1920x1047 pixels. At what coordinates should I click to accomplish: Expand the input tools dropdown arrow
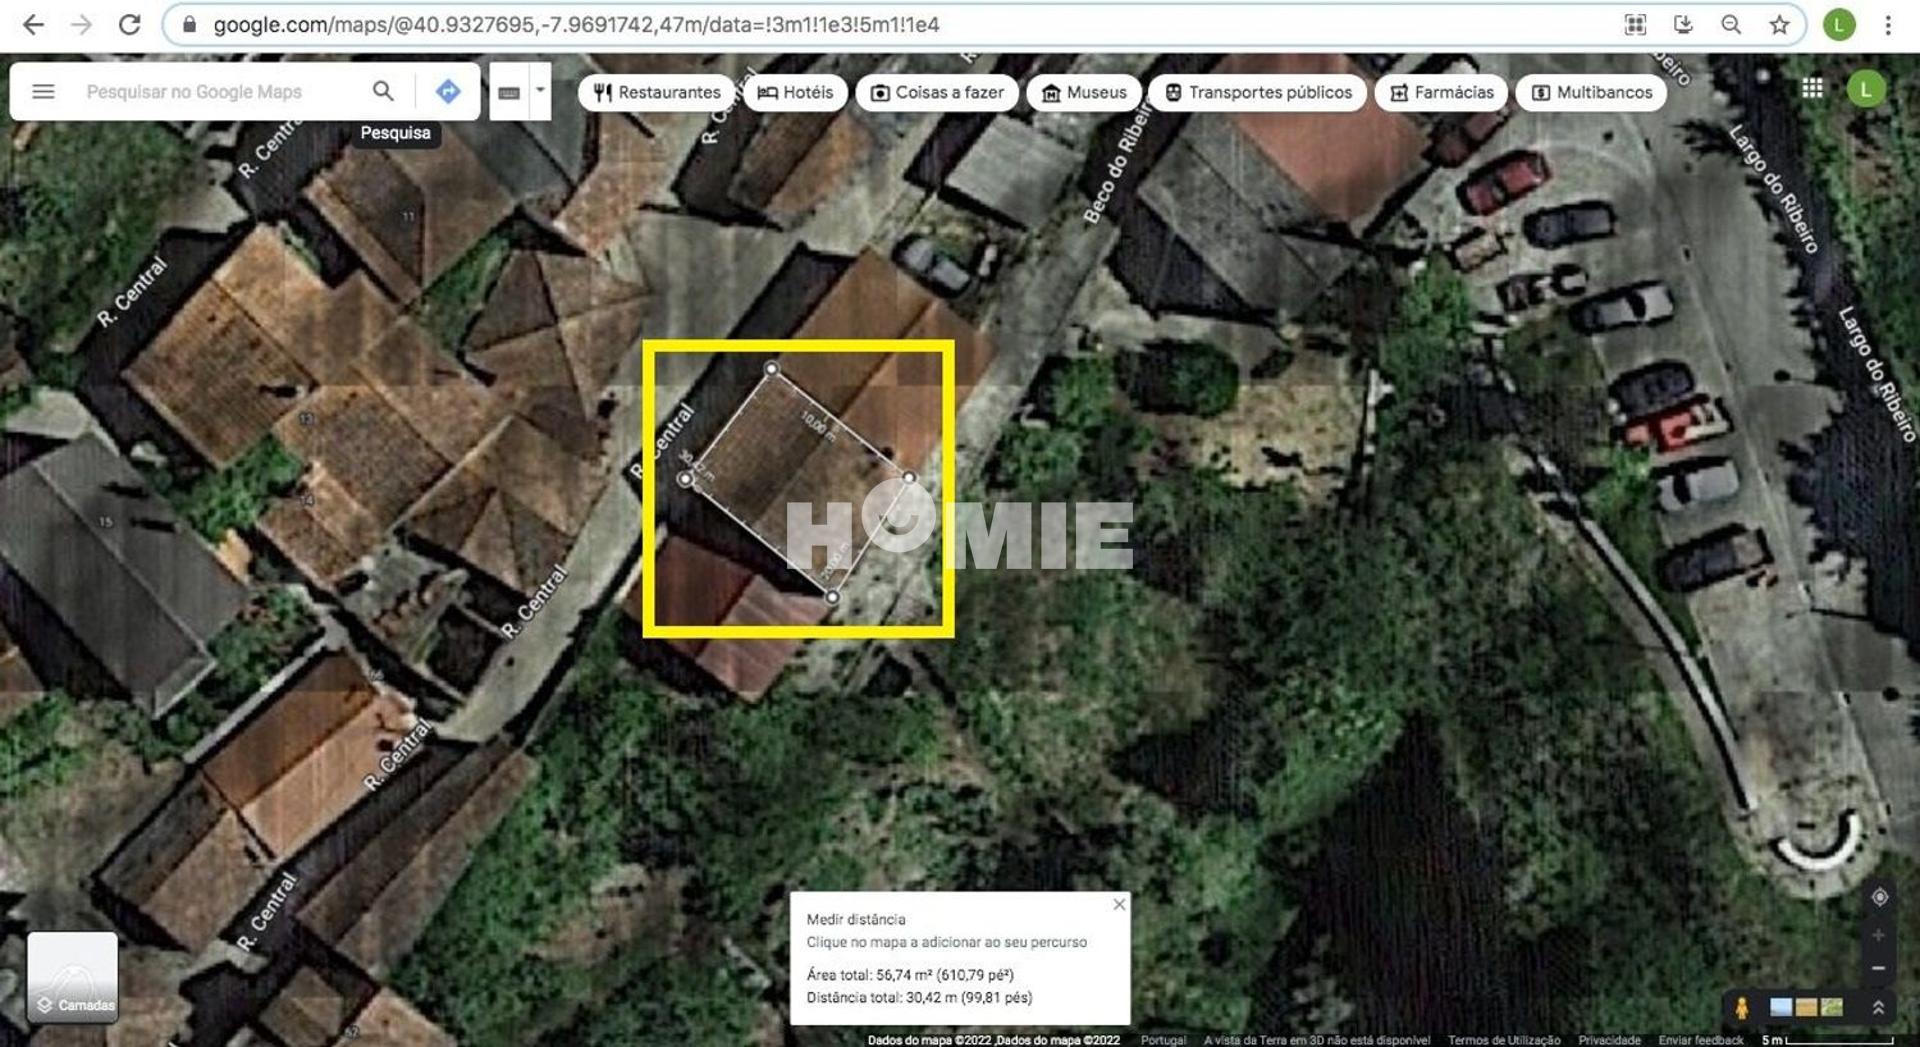click(540, 90)
